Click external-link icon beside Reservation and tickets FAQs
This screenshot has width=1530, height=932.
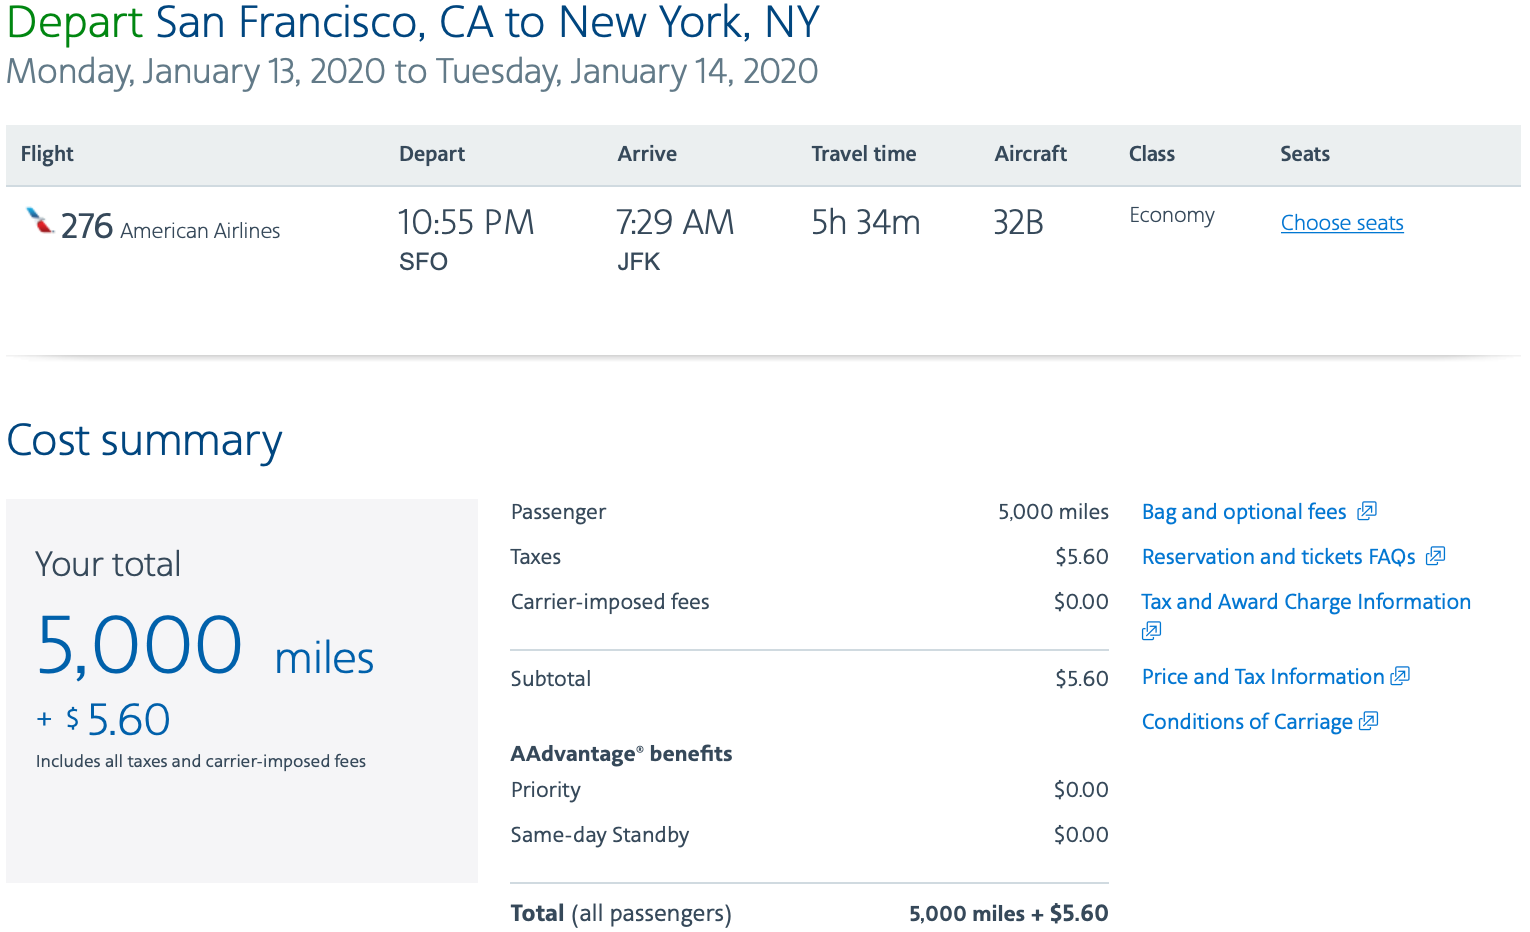coord(1436,556)
